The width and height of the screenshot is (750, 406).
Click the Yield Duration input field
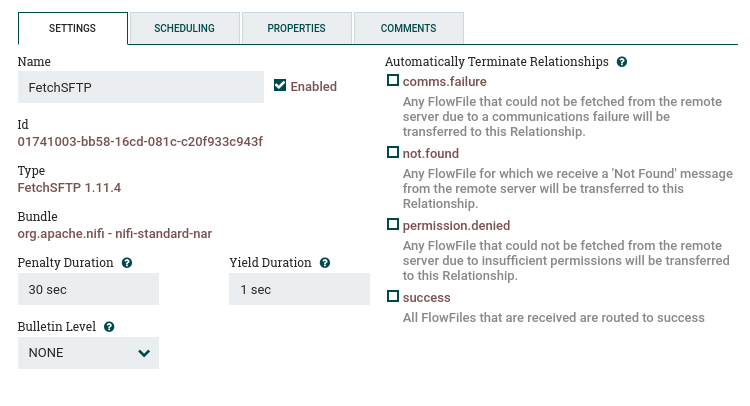coord(300,289)
